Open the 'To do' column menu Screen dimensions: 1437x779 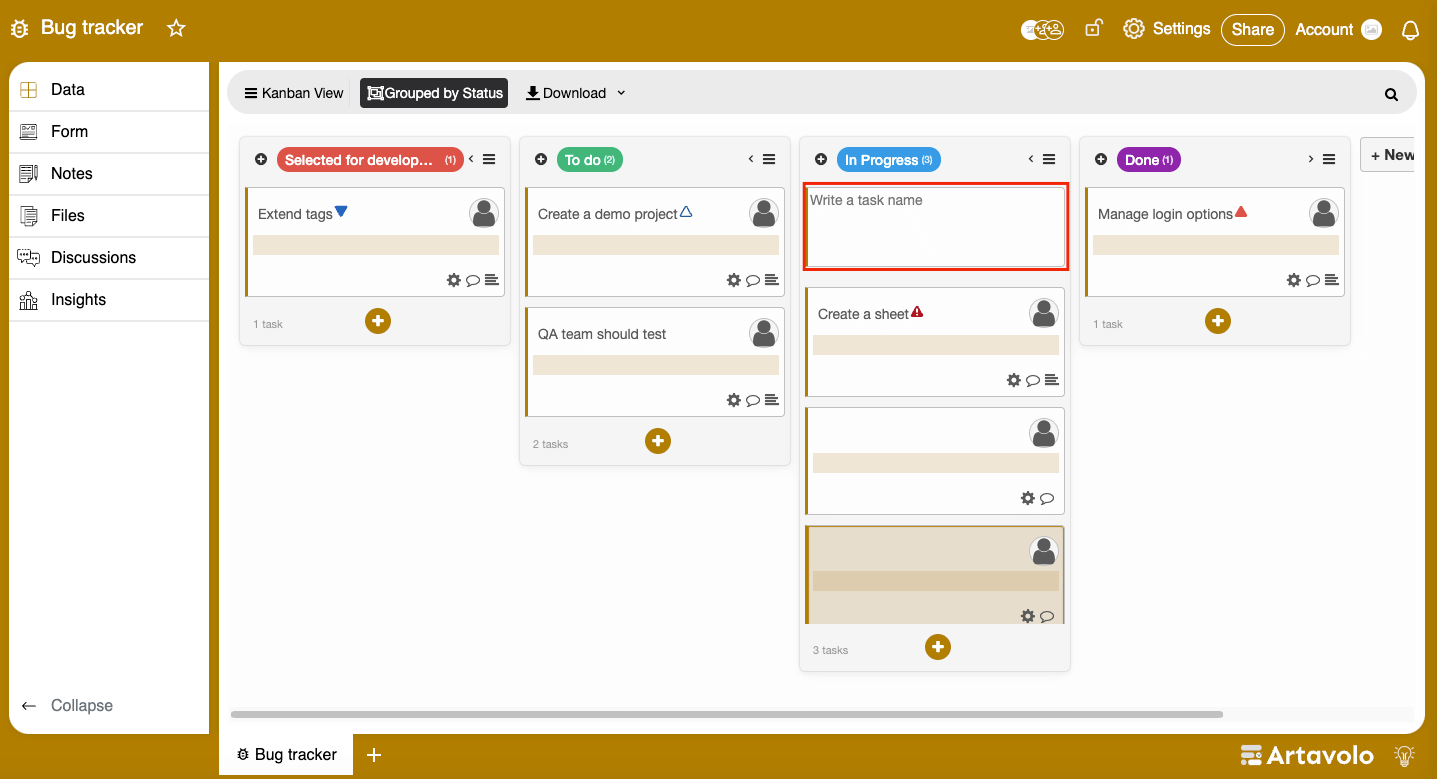coord(768,158)
